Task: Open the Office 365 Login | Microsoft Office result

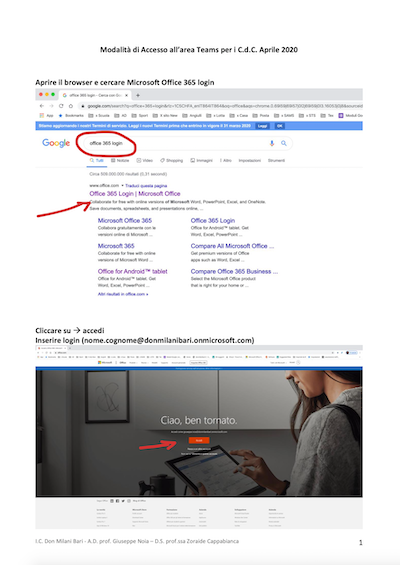Action: point(135,193)
